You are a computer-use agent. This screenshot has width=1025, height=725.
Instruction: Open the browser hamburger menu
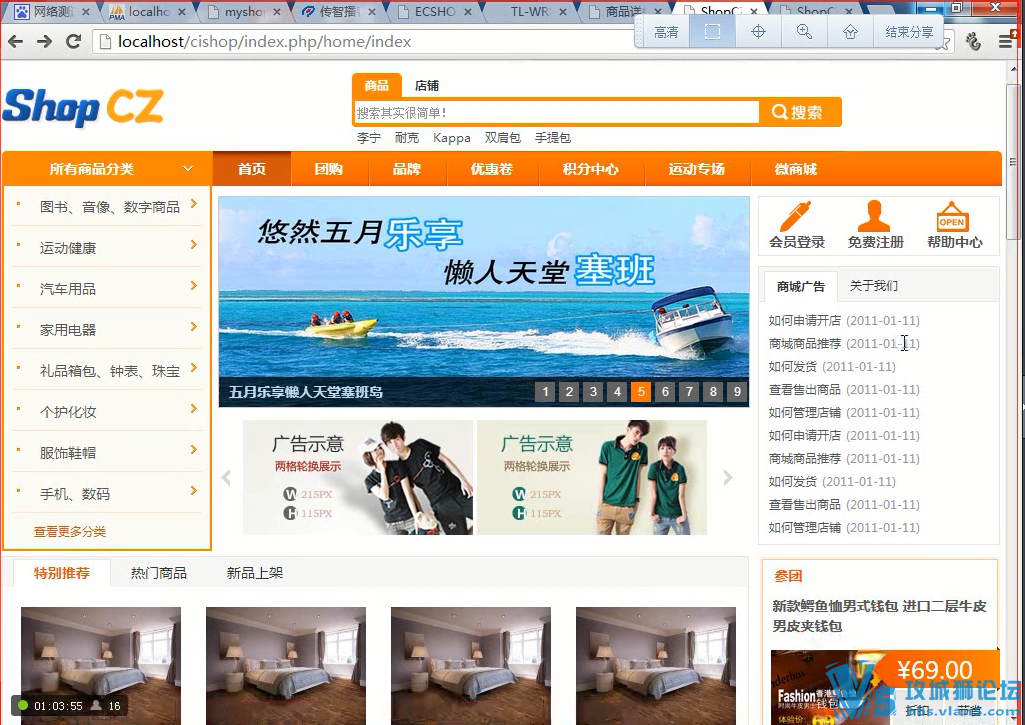[1007, 42]
